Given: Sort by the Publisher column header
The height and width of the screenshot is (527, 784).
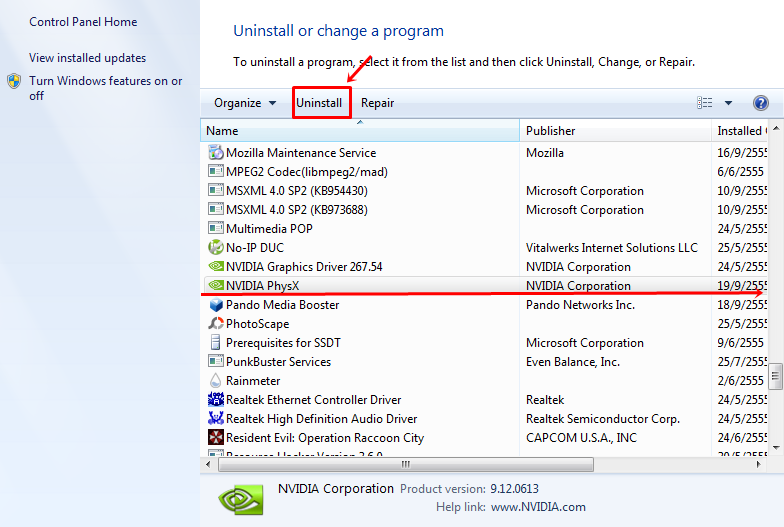Looking at the screenshot, I should pyautogui.click(x=616, y=130).
